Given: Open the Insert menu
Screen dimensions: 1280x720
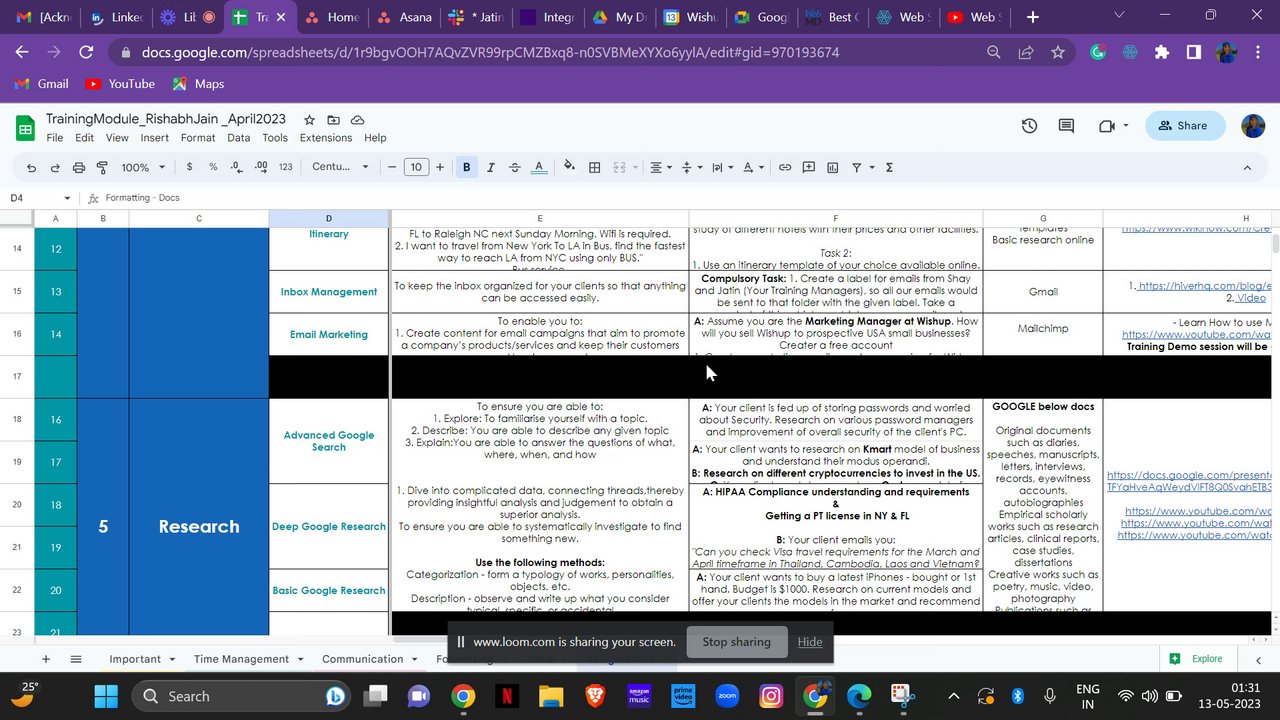Looking at the screenshot, I should (x=154, y=138).
